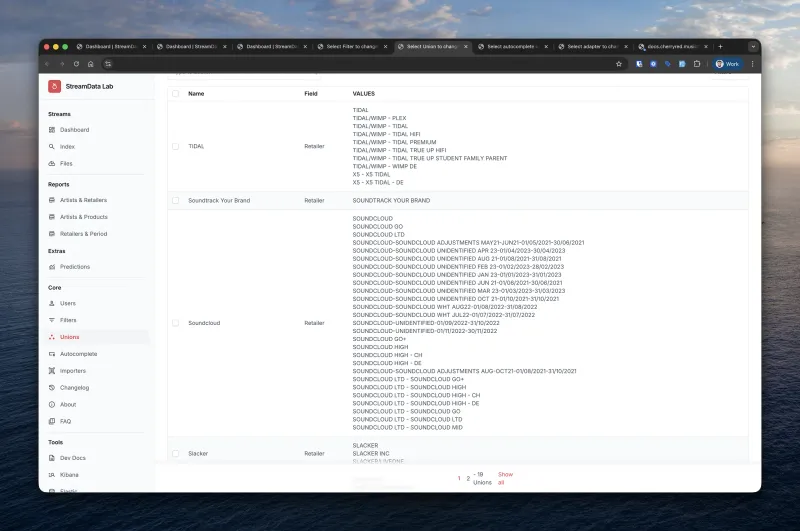Select the TIDAL/WIMP - TIDAL PREMIUM value
800x531 pixels.
(x=394, y=142)
